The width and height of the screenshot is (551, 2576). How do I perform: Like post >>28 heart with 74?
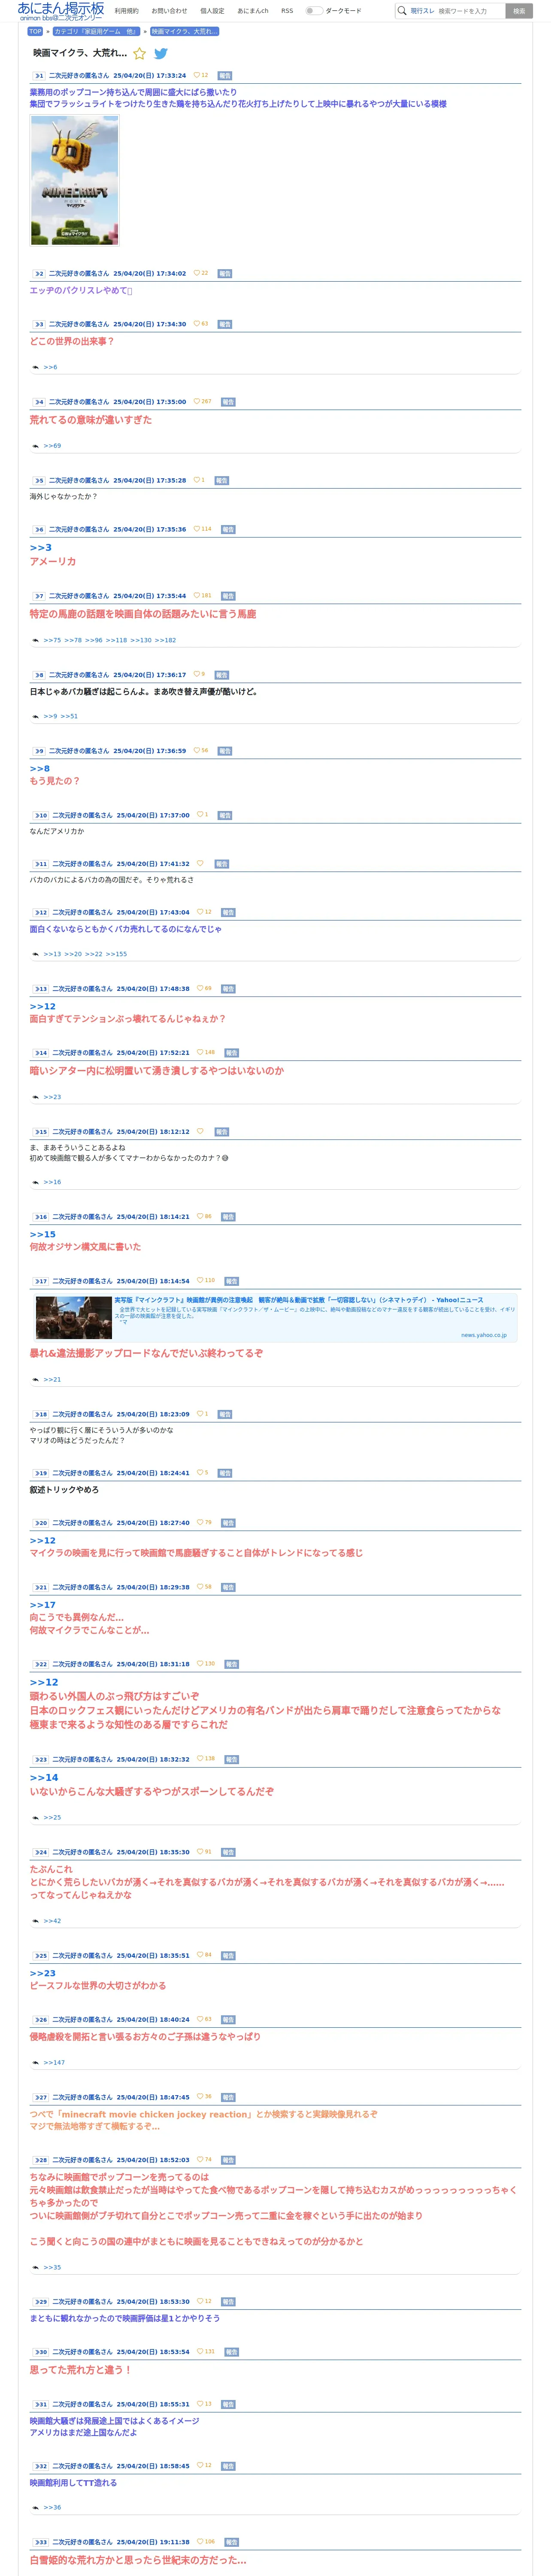coord(200,2159)
